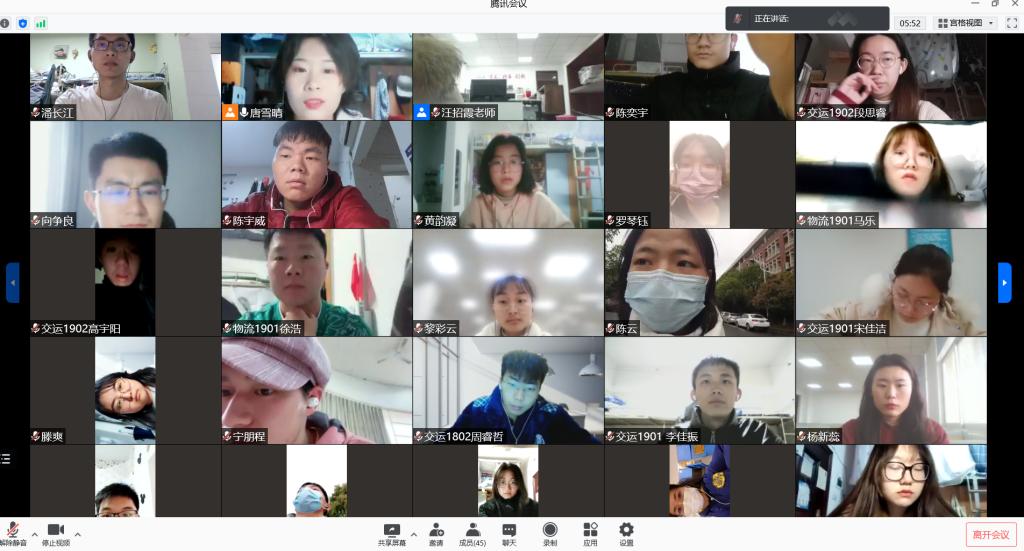1024x551 pixels.
Task: Check the green network signal icon
Action: (41, 22)
